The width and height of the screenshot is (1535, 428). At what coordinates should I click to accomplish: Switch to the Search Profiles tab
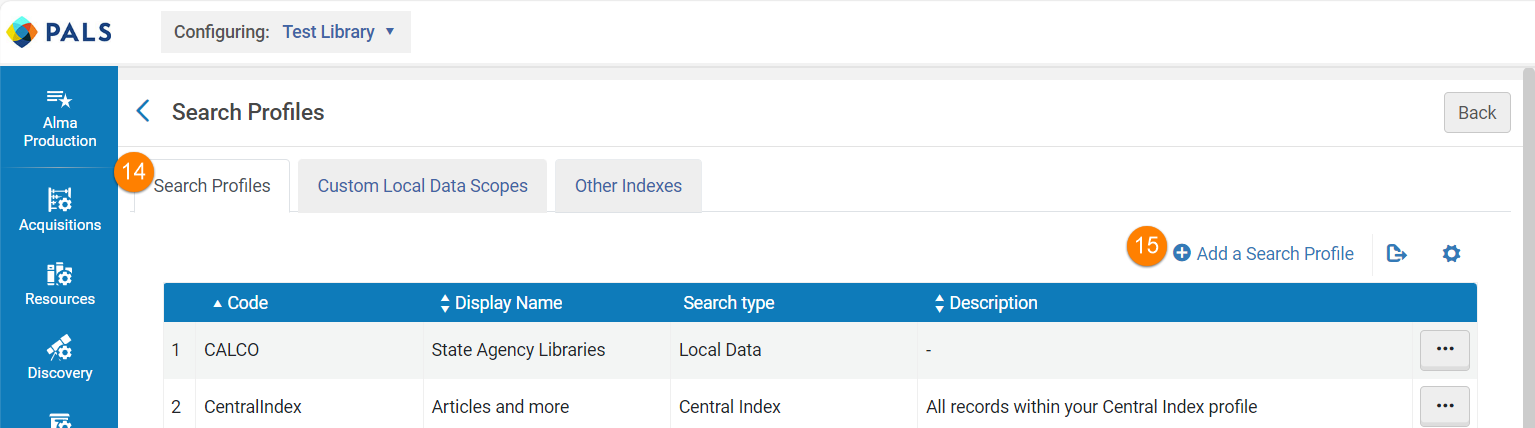click(212, 186)
